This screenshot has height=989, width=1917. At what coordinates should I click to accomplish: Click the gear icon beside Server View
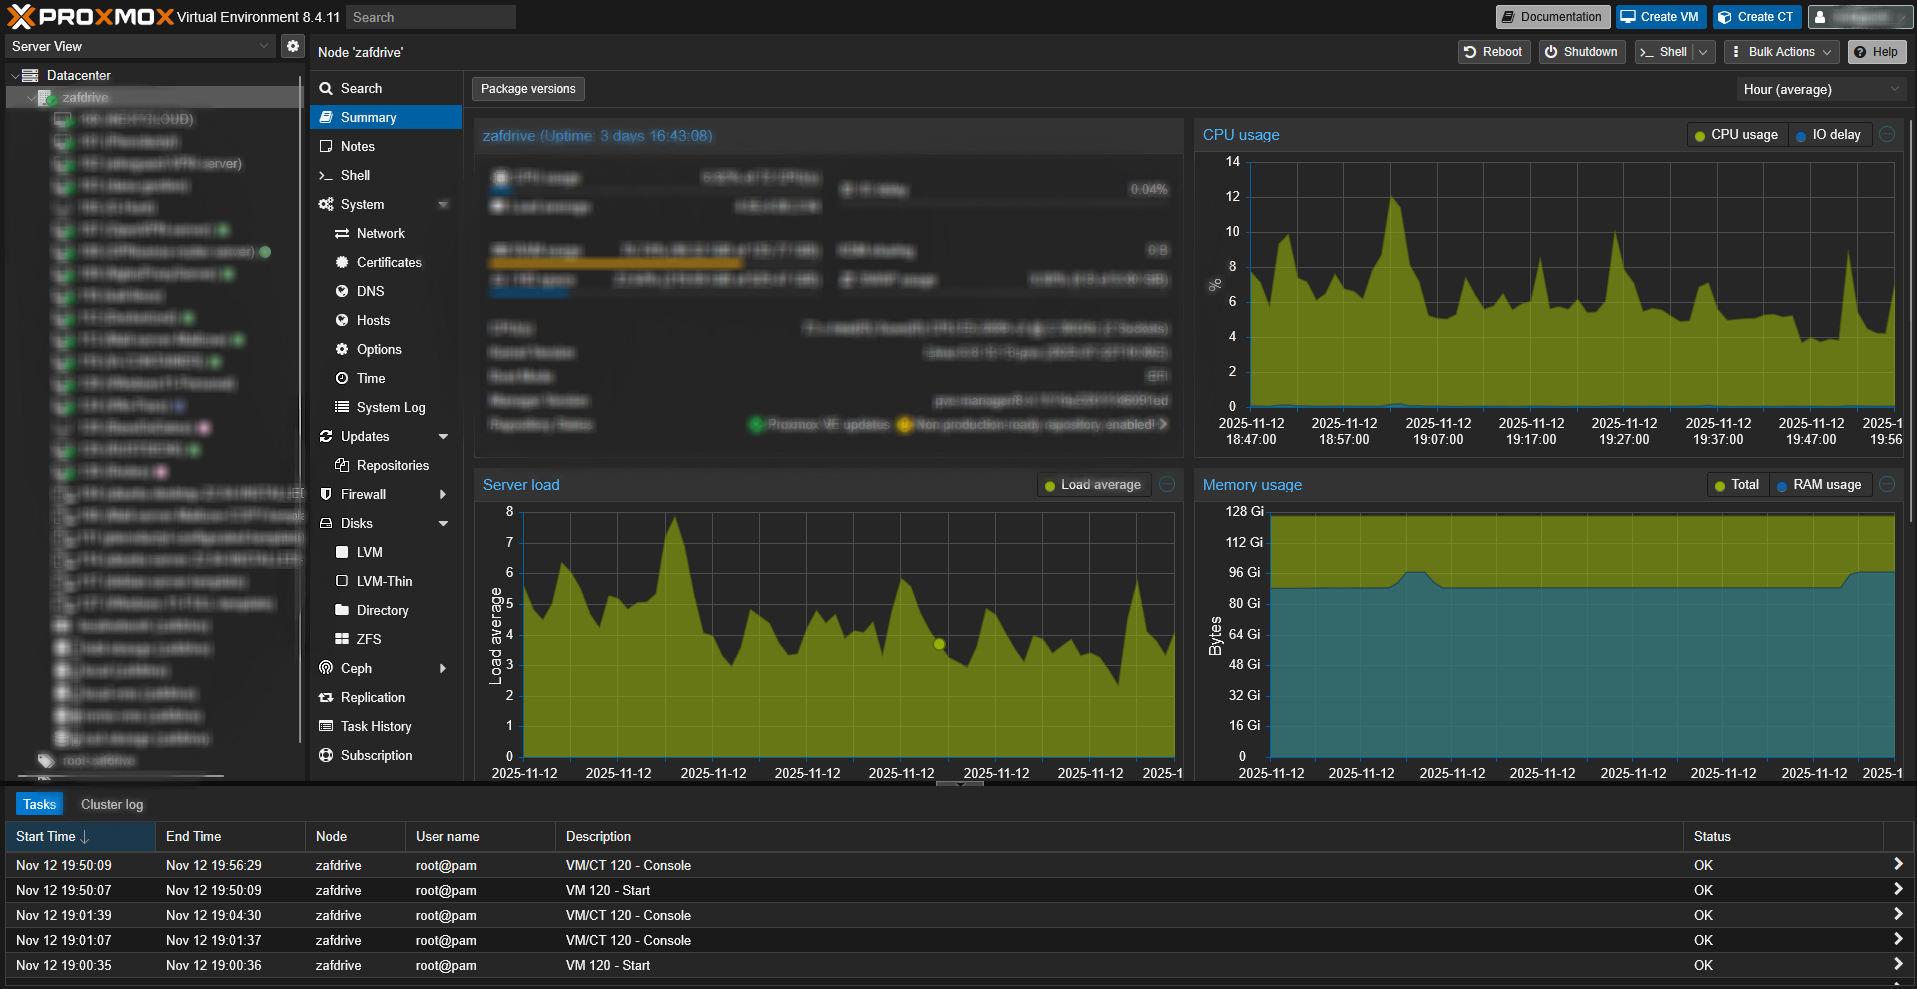tap(292, 46)
